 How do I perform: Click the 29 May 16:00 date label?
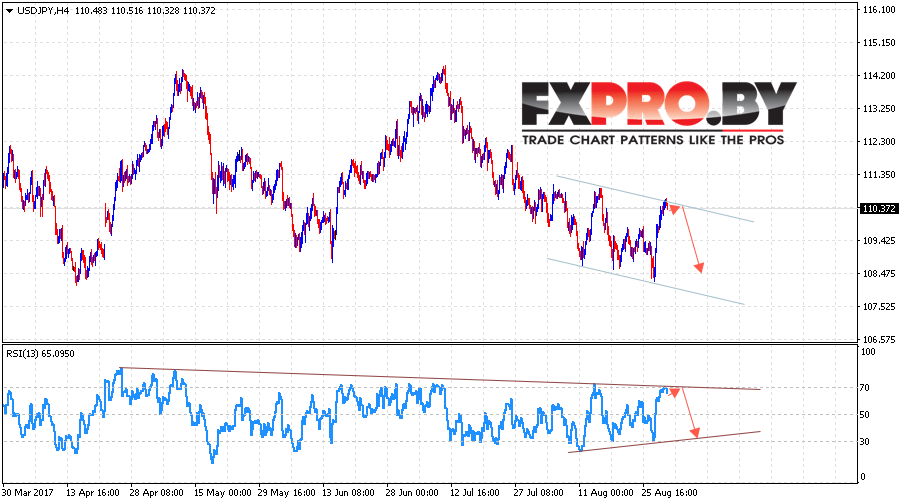click(x=286, y=493)
